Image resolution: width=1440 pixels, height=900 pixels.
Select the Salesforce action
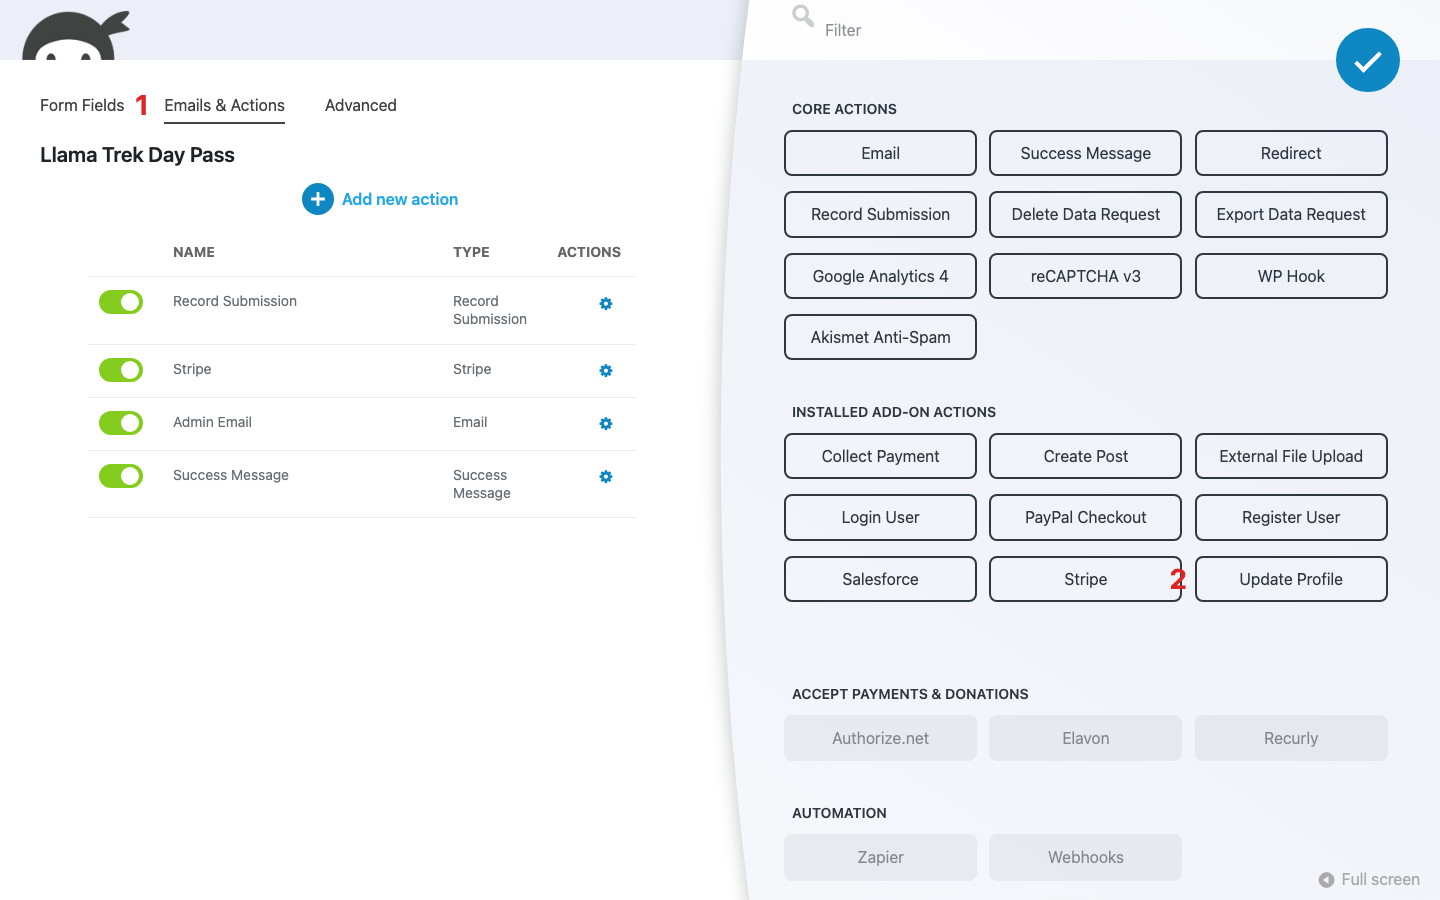click(880, 579)
